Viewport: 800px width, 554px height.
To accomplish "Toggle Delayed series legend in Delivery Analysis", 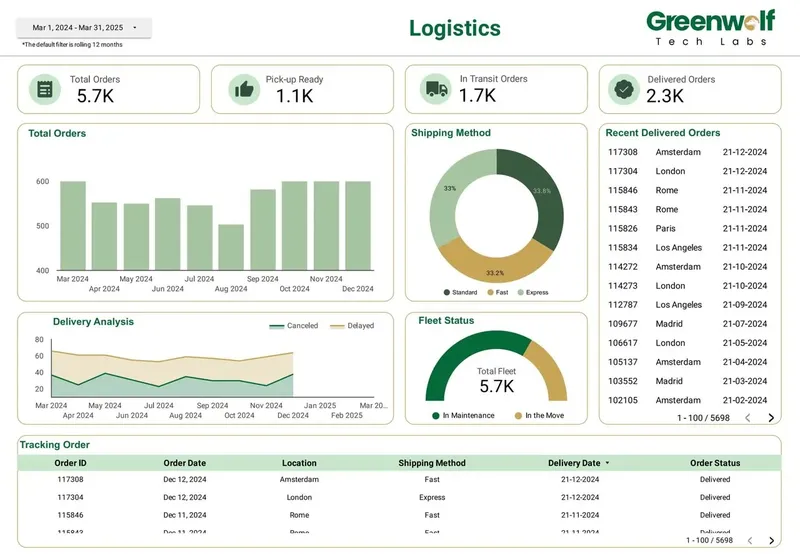I will pyautogui.click(x=352, y=325).
